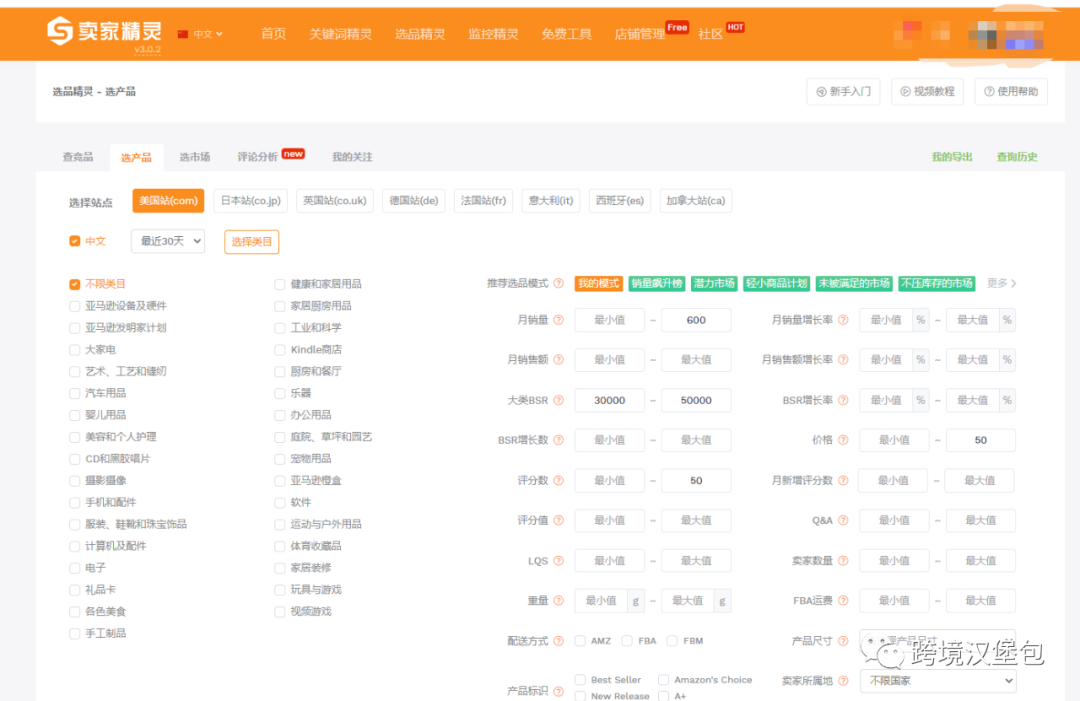The width and height of the screenshot is (1080, 701).
Task: Click the question mark beside LQS
Action: 557,560
